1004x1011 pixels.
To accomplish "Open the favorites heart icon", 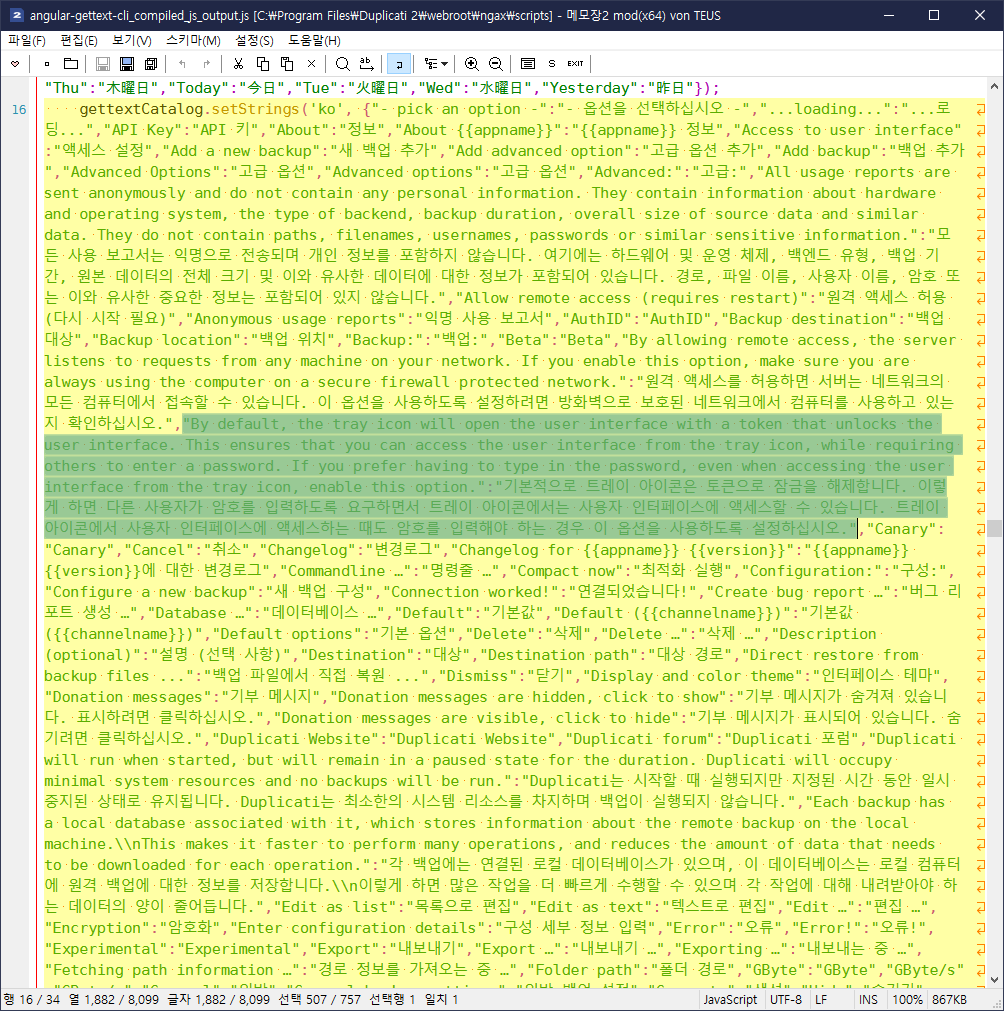I will point(15,64).
